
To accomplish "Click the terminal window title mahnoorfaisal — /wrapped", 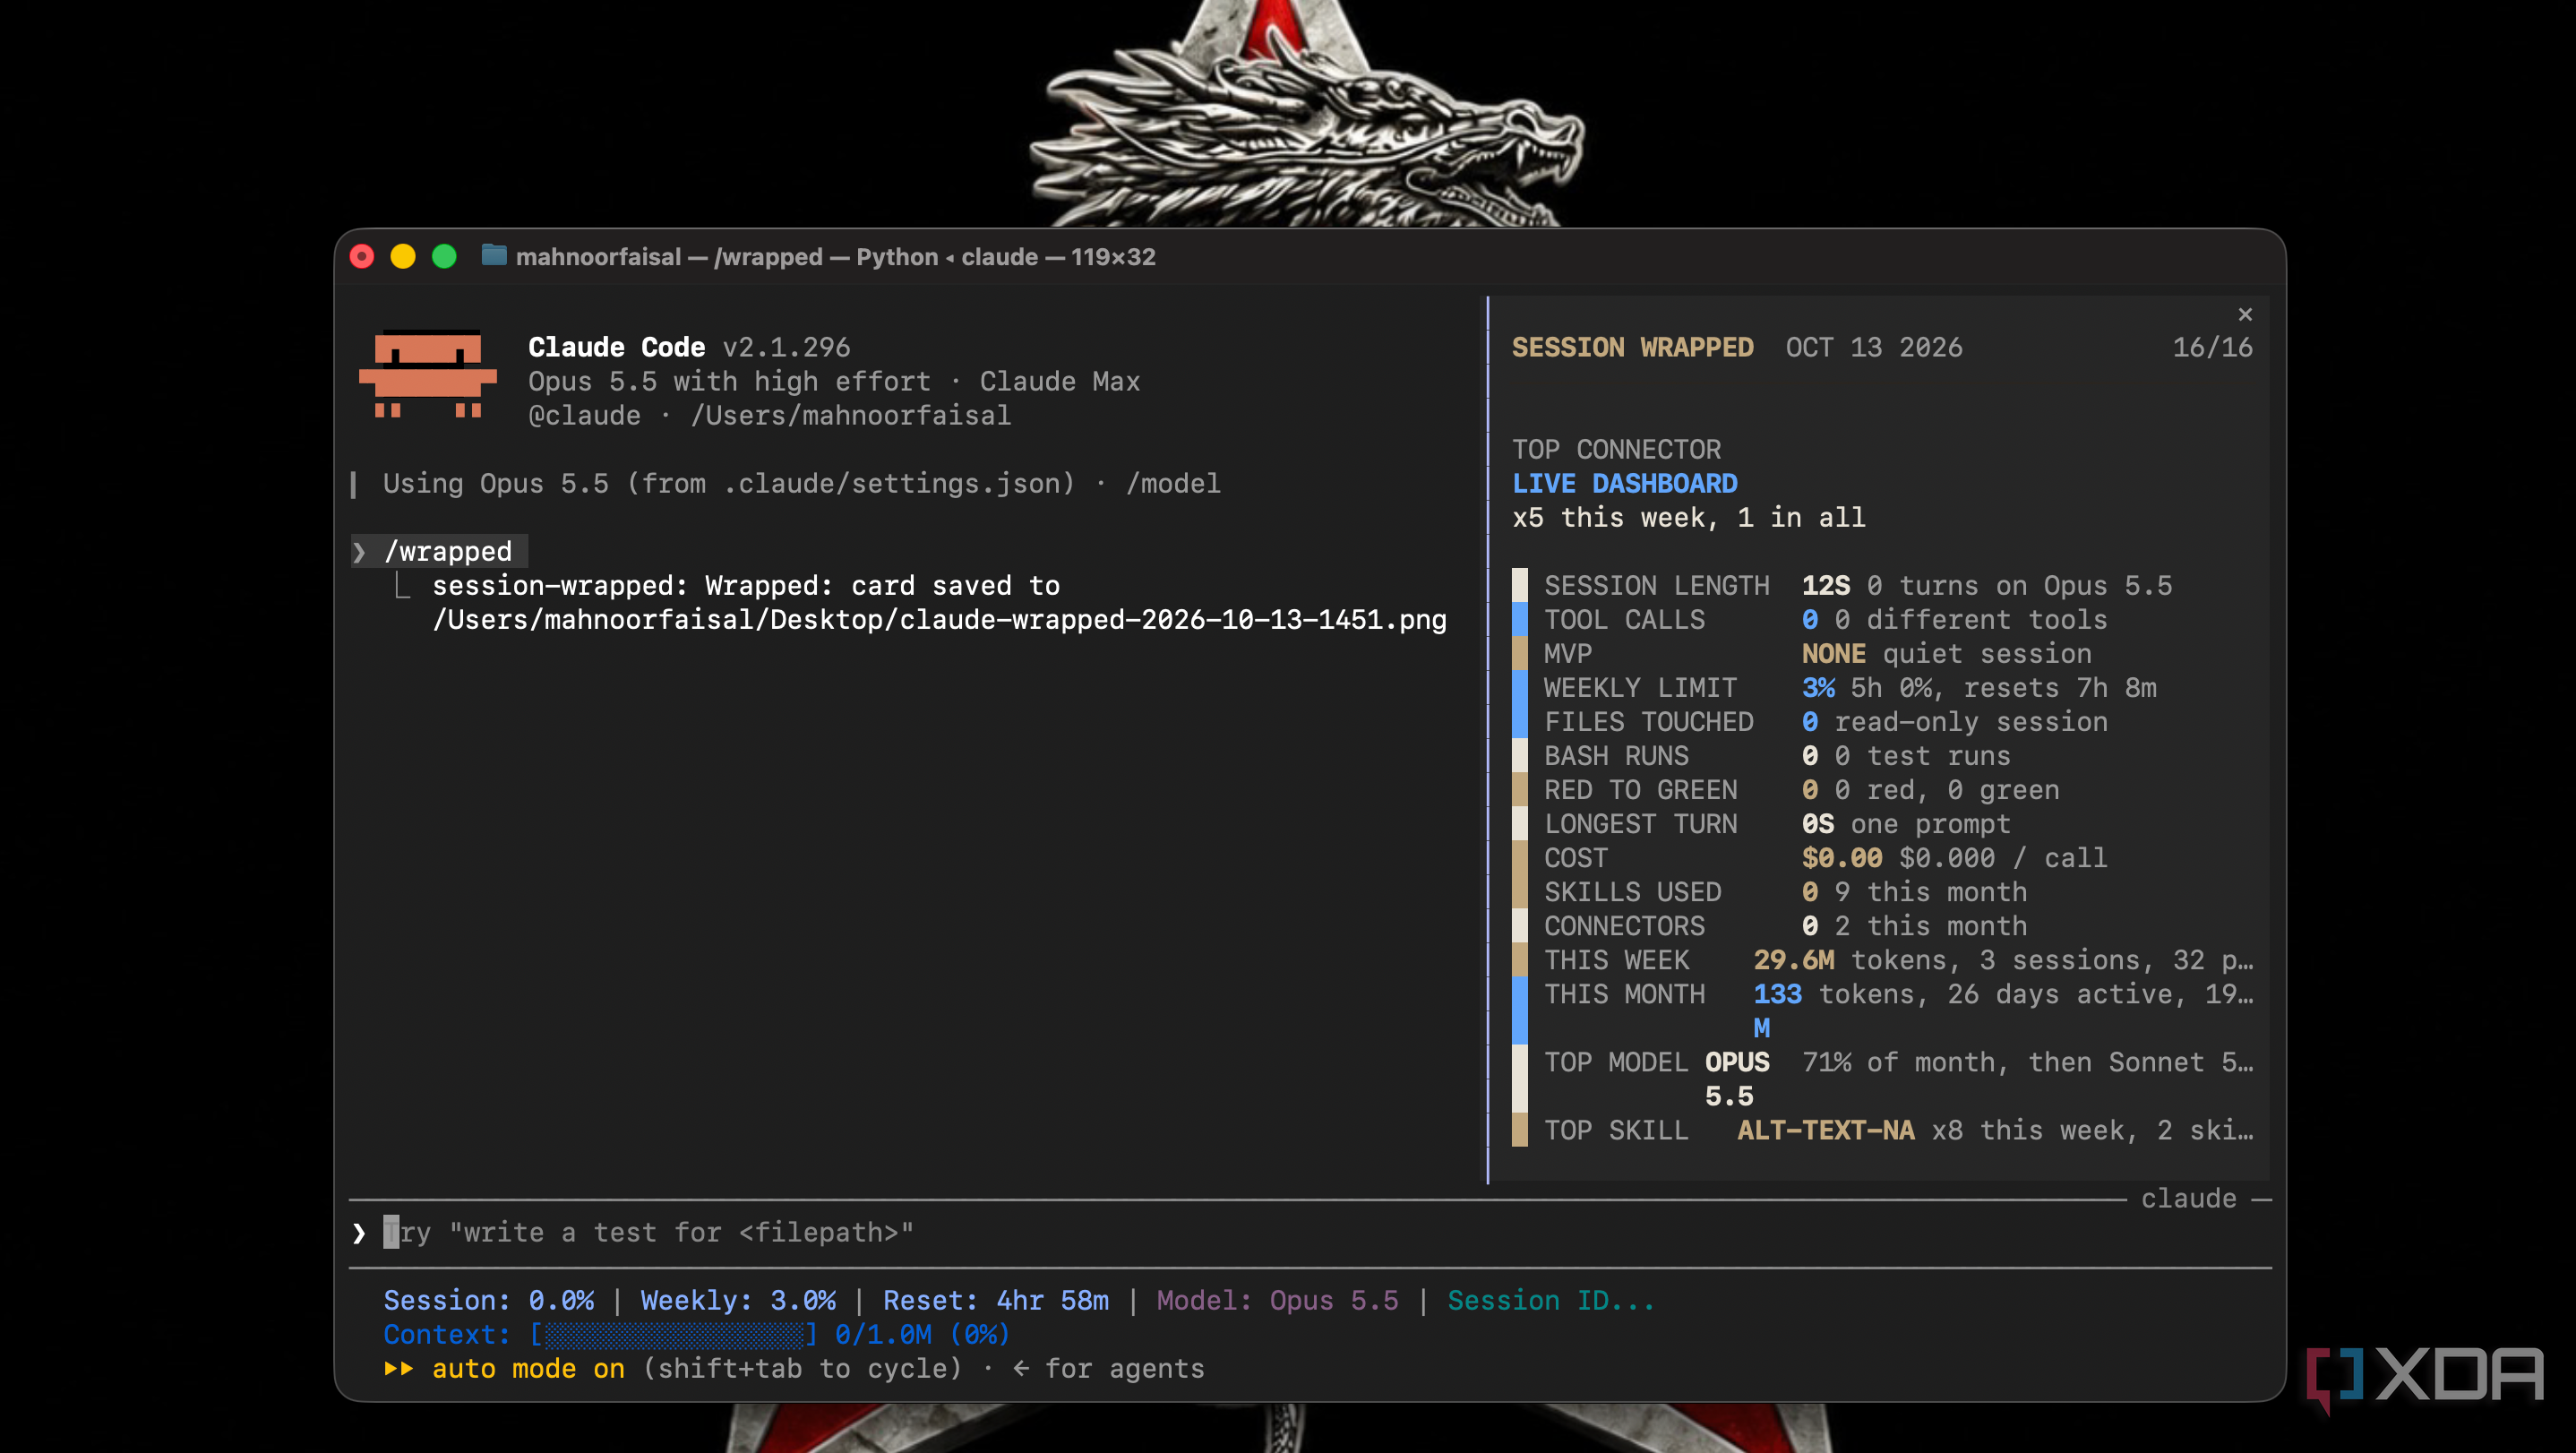I will [835, 257].
